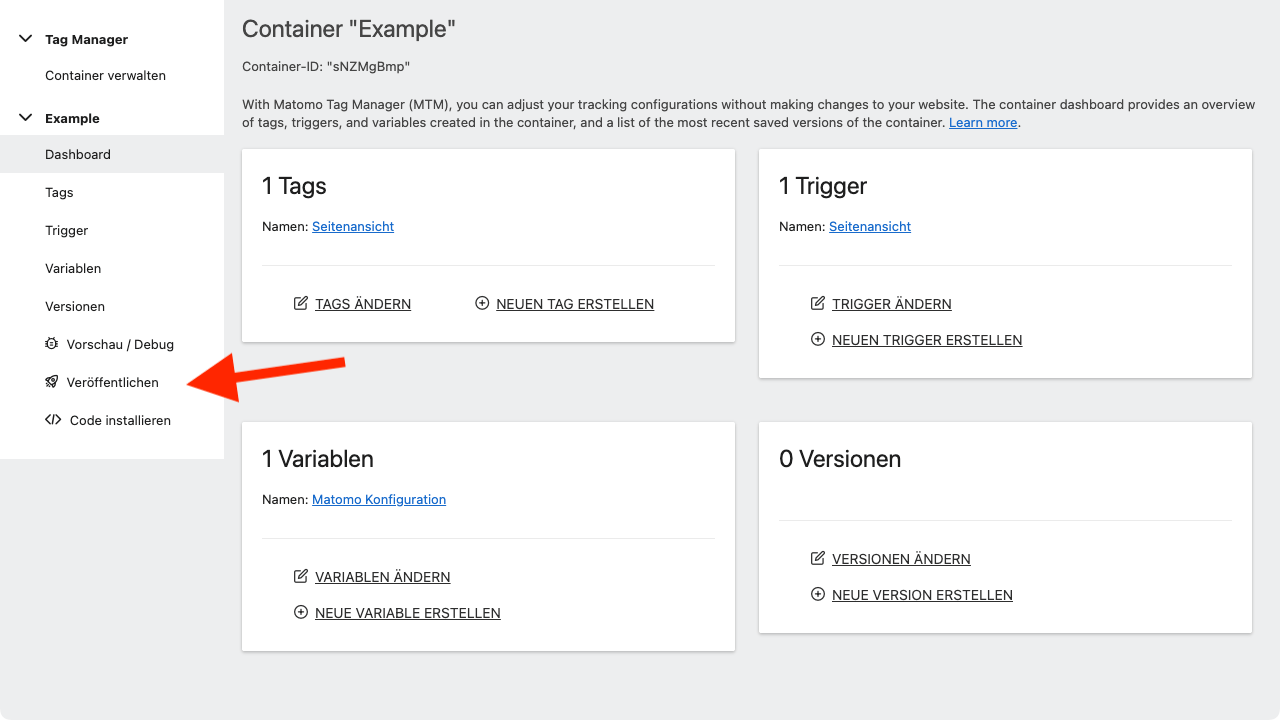This screenshot has height=720, width=1280.
Task: Click the Container-ID "sNZMgBmp" text
Action: click(x=326, y=66)
